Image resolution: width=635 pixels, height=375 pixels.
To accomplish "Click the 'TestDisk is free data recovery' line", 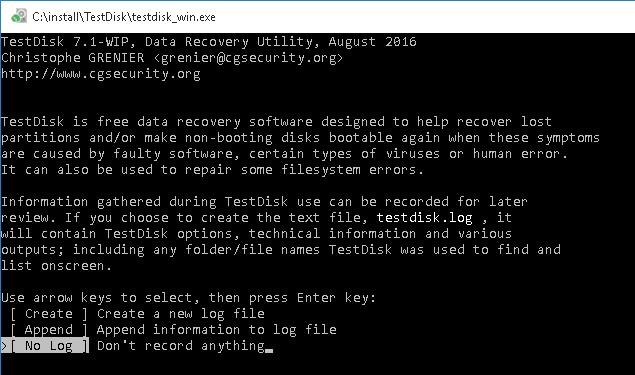I will pos(276,121).
